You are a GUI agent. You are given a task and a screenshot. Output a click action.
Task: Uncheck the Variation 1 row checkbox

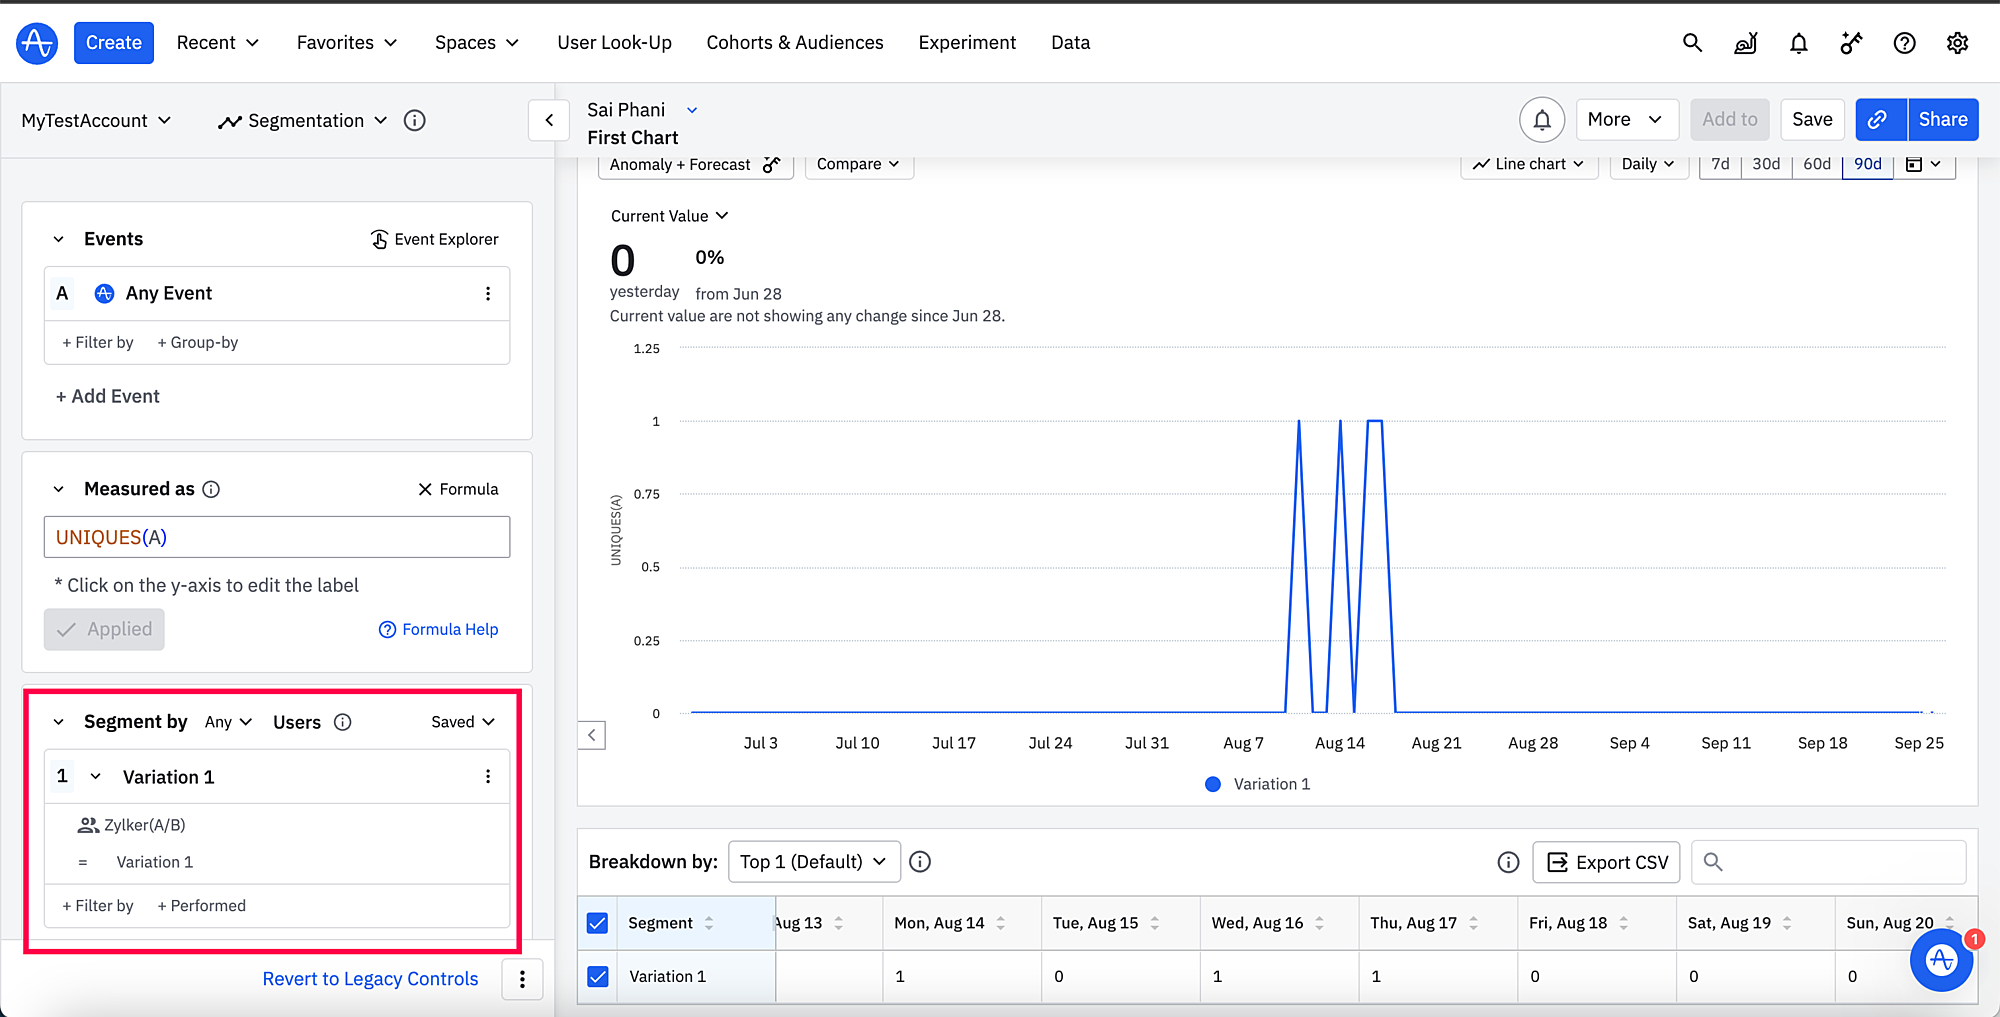coord(597,976)
